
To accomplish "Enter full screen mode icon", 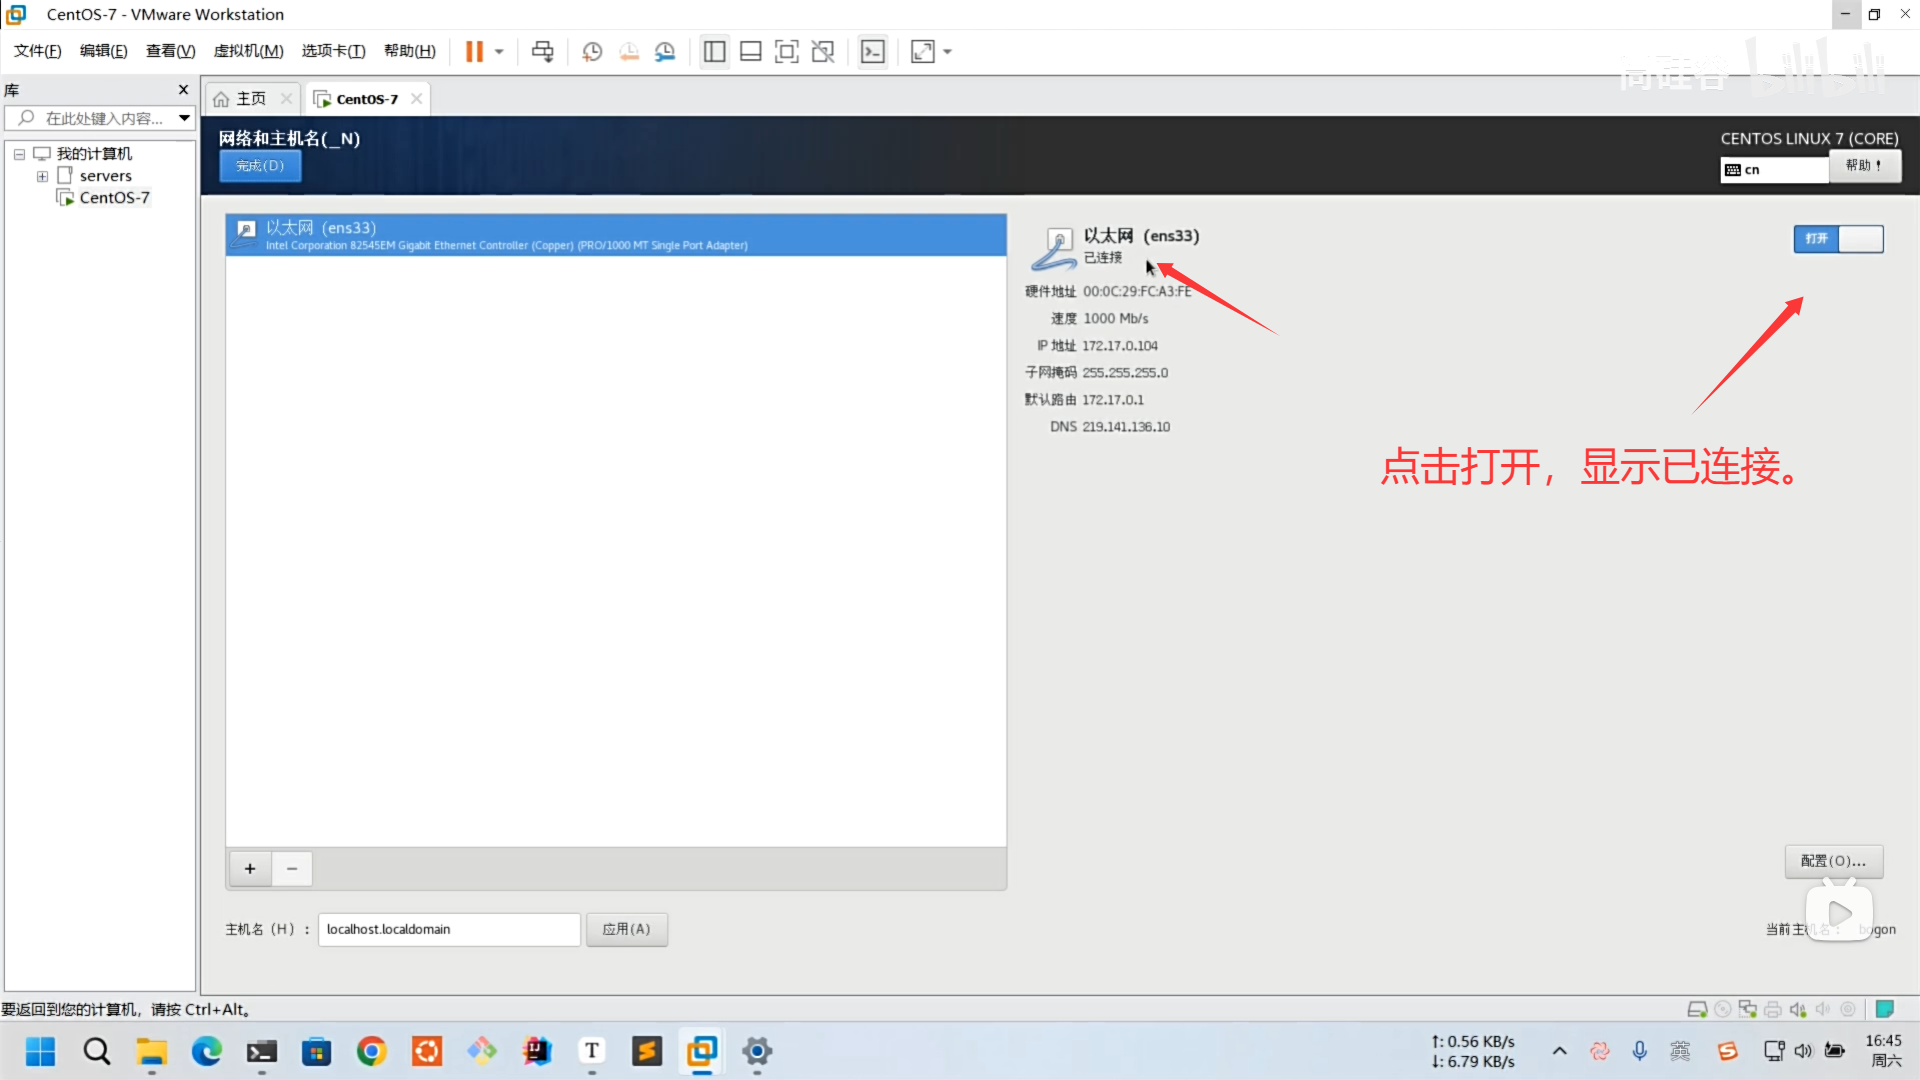I will [787, 51].
